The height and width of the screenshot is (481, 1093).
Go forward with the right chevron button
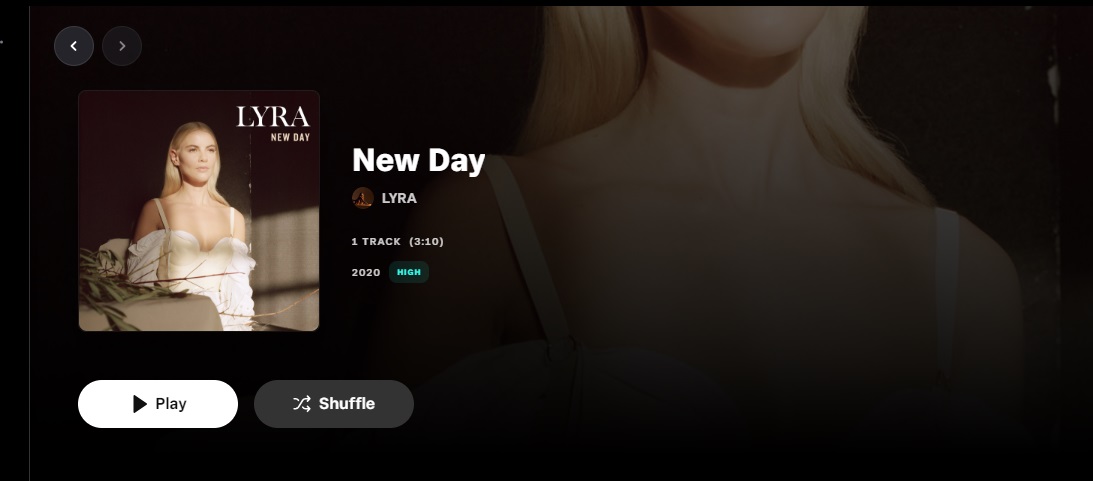(x=122, y=46)
